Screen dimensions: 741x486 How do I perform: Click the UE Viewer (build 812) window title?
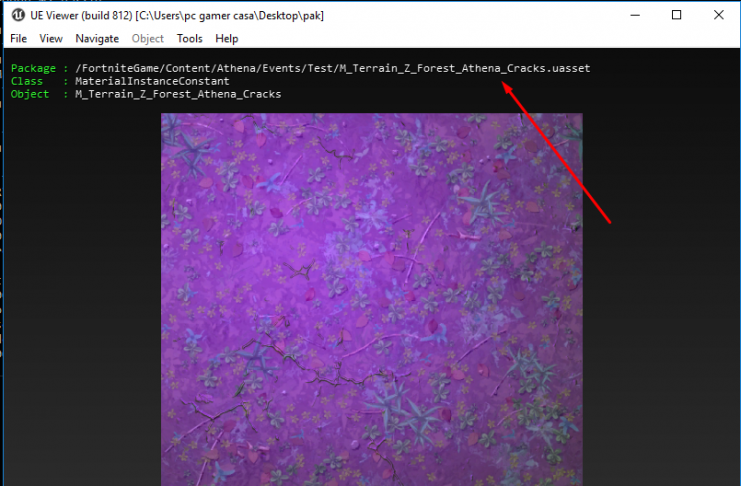(x=177, y=16)
